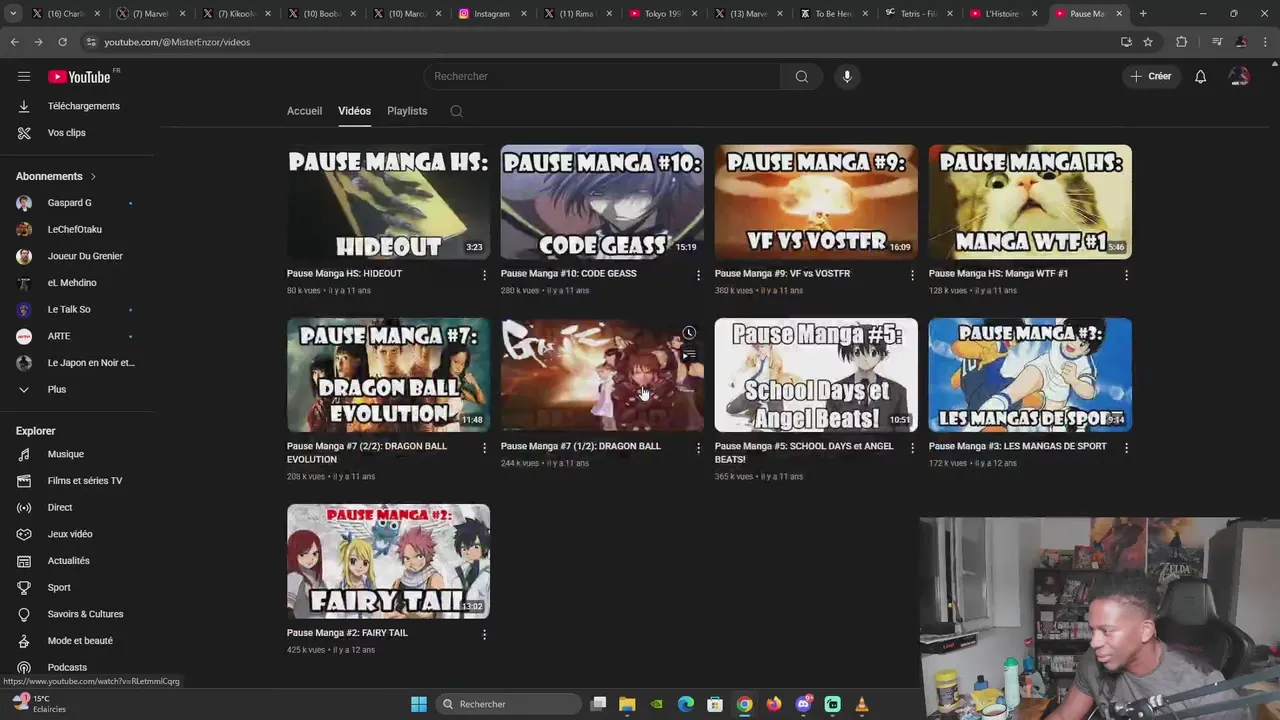Open VLC from taskbar
The width and height of the screenshot is (1280, 720).
[862, 704]
